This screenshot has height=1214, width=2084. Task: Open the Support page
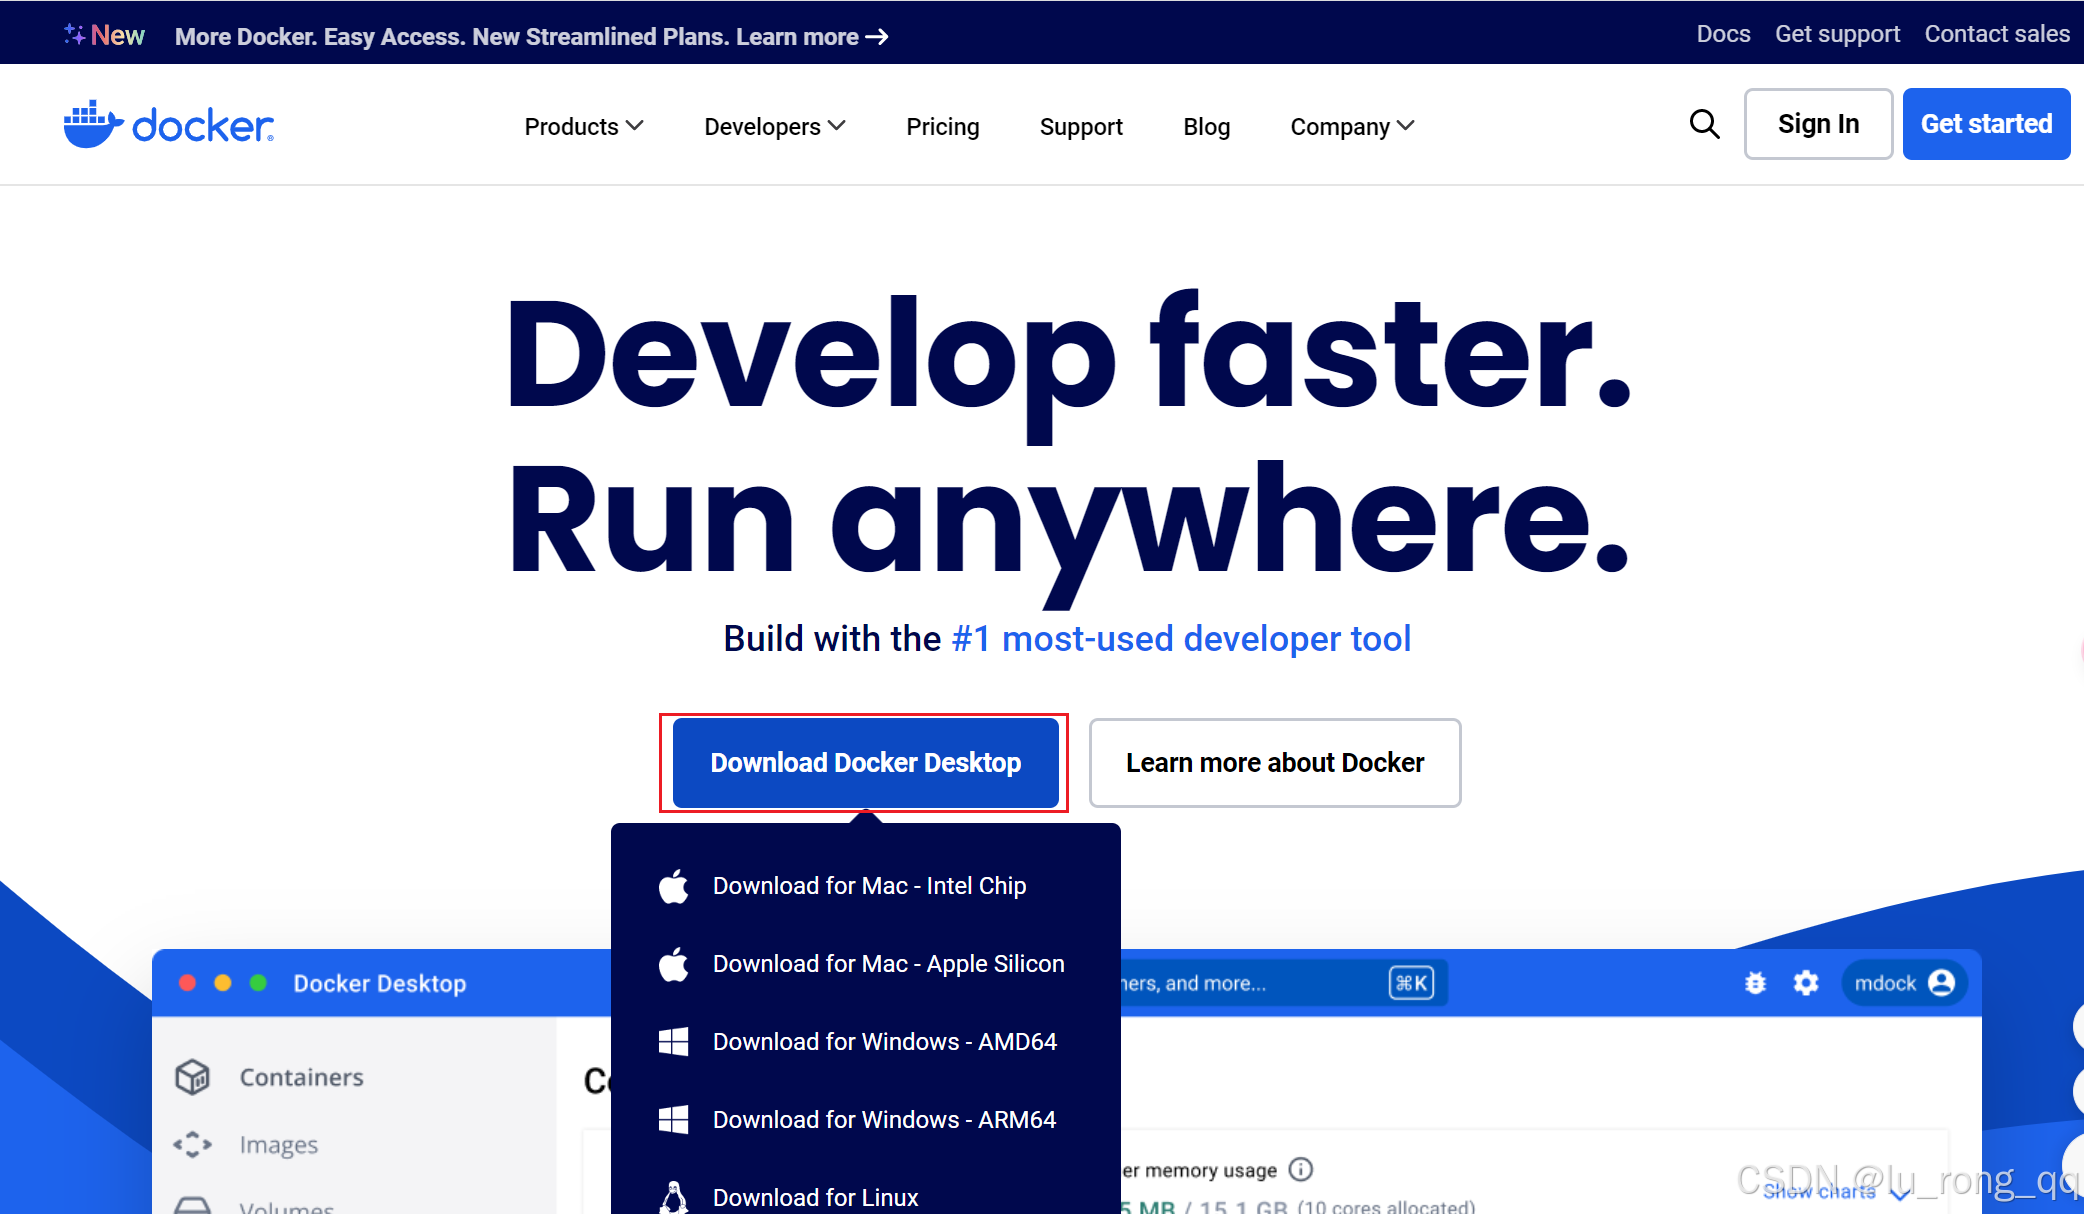1081,126
